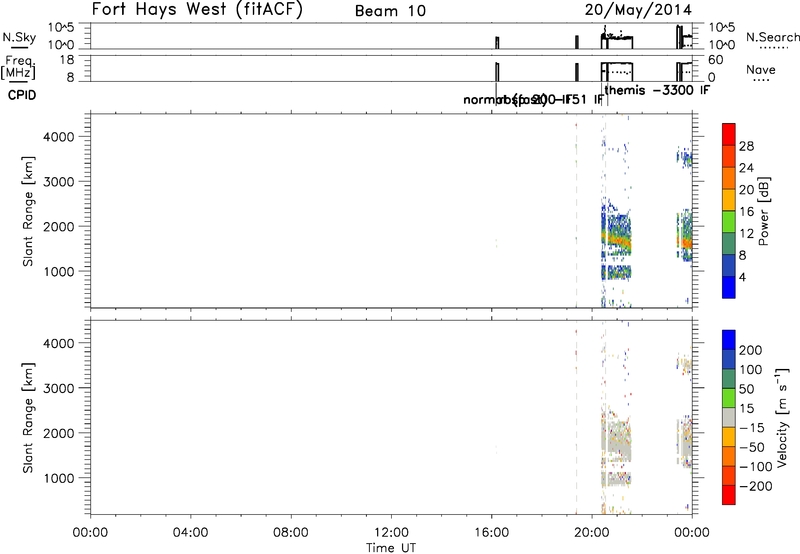Click the '200' value on Velocity colorbar
Screen dimensions: 800x554
751,350
